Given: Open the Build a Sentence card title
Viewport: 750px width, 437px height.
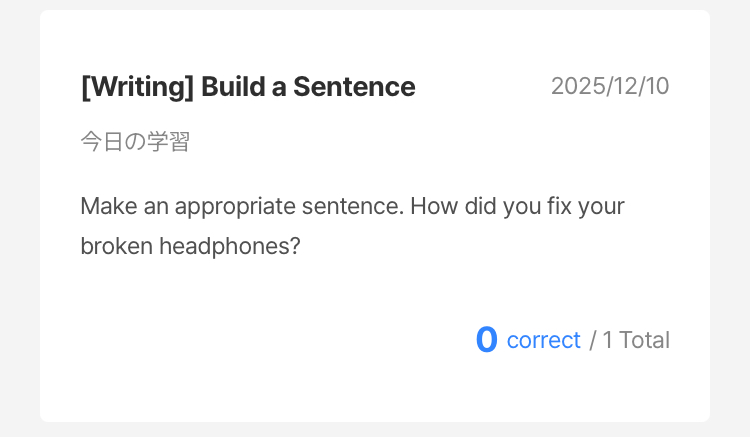Looking at the screenshot, I should click(x=247, y=87).
